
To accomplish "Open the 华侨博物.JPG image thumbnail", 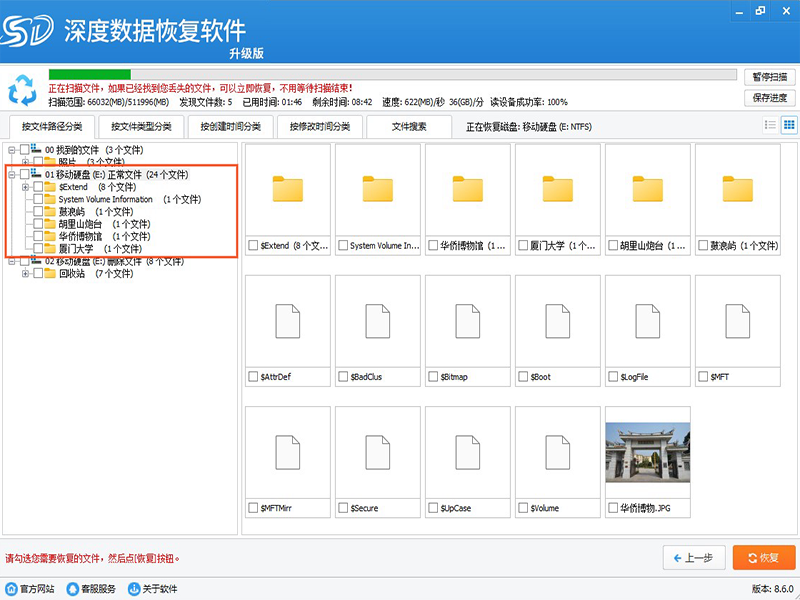I will click(648, 451).
